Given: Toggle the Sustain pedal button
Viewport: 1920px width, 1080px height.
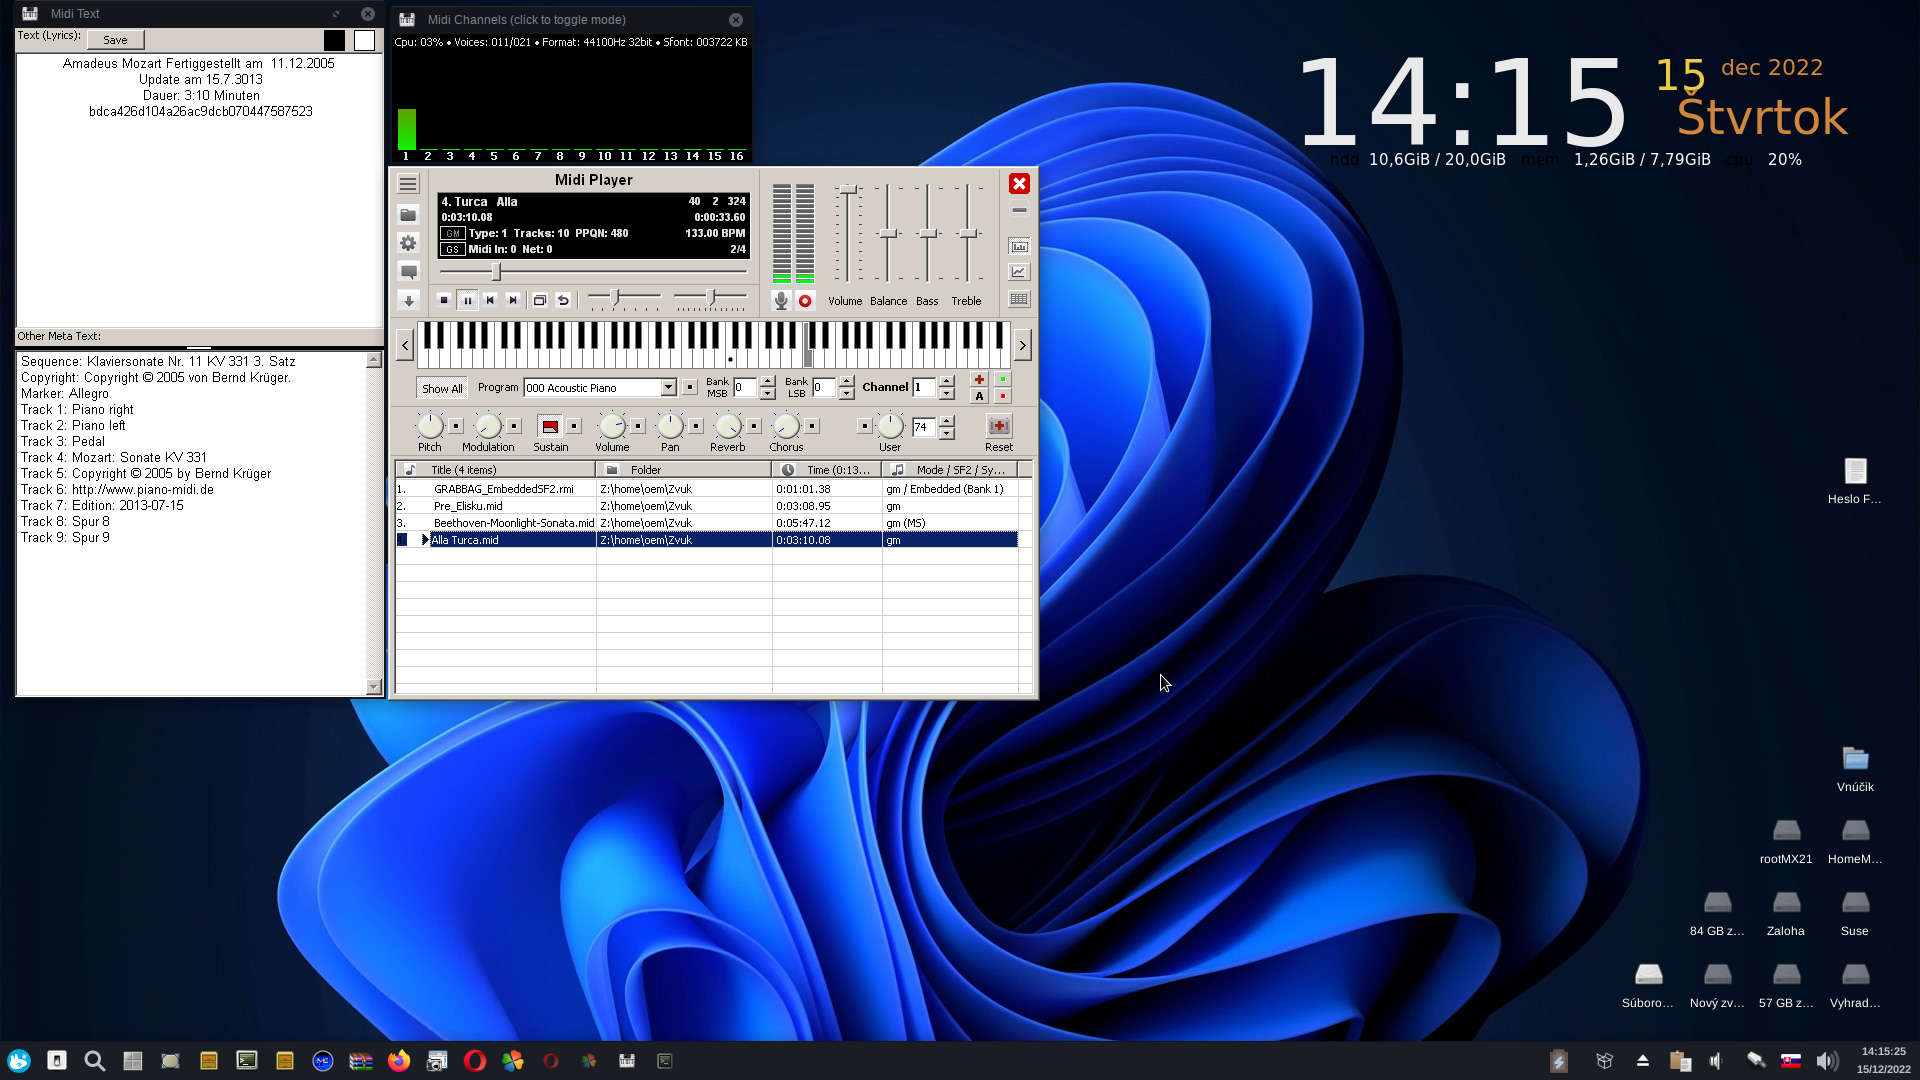Looking at the screenshot, I should pos(549,426).
